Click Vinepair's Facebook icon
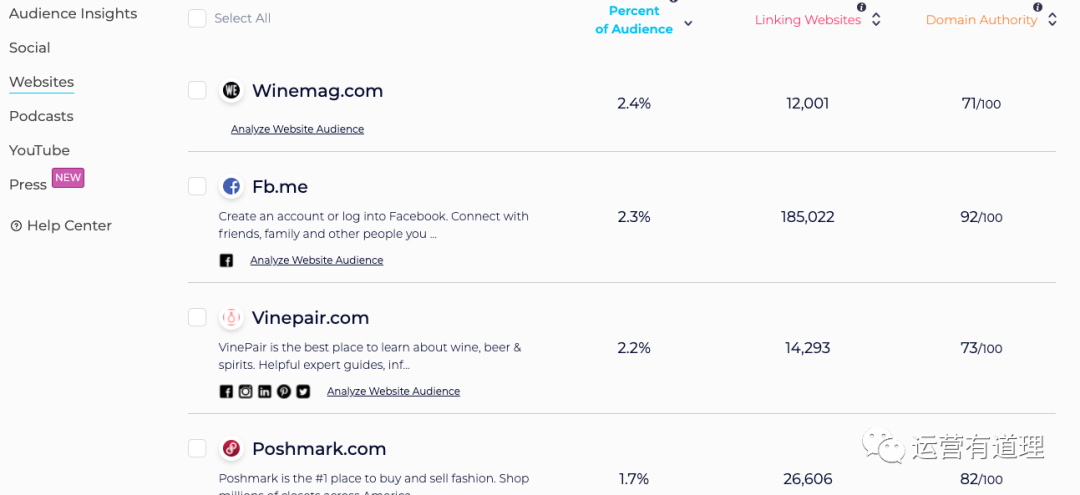1080x495 pixels. pyautogui.click(x=226, y=392)
